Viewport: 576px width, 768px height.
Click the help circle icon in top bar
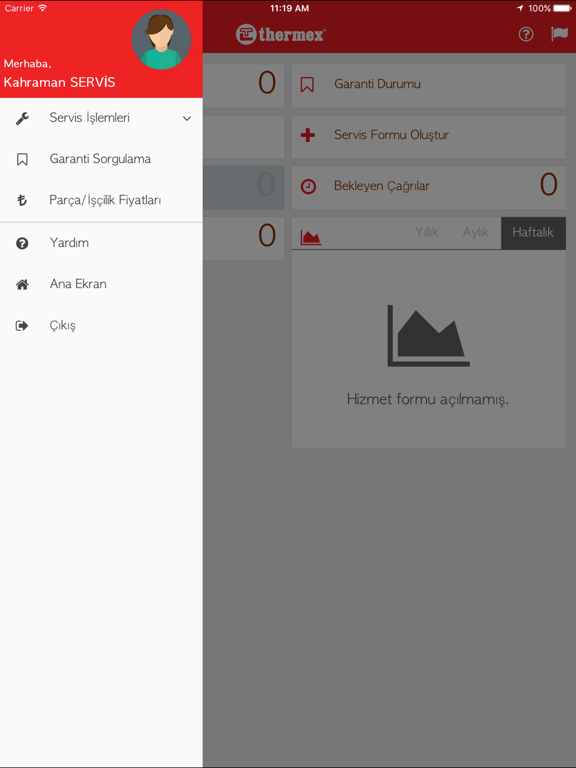click(526, 34)
